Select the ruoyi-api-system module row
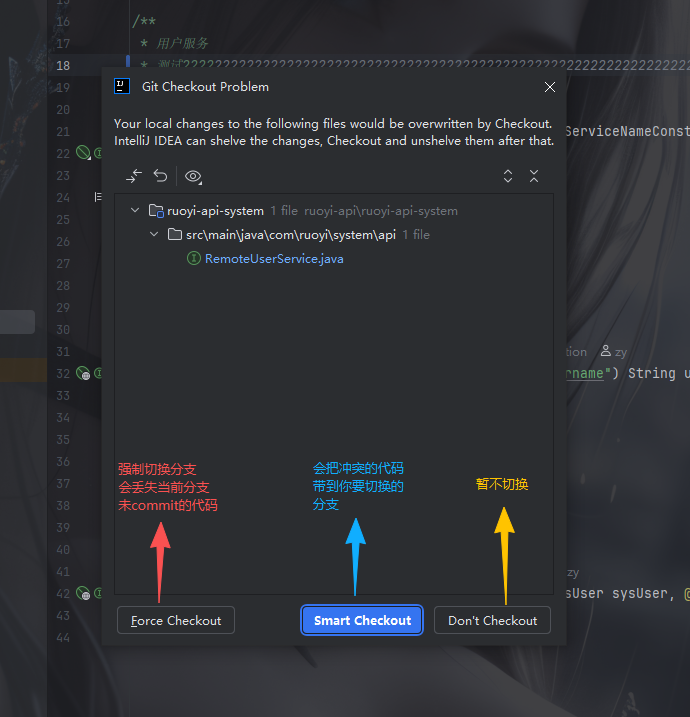Image resolution: width=690 pixels, height=717 pixels. [x=334, y=211]
